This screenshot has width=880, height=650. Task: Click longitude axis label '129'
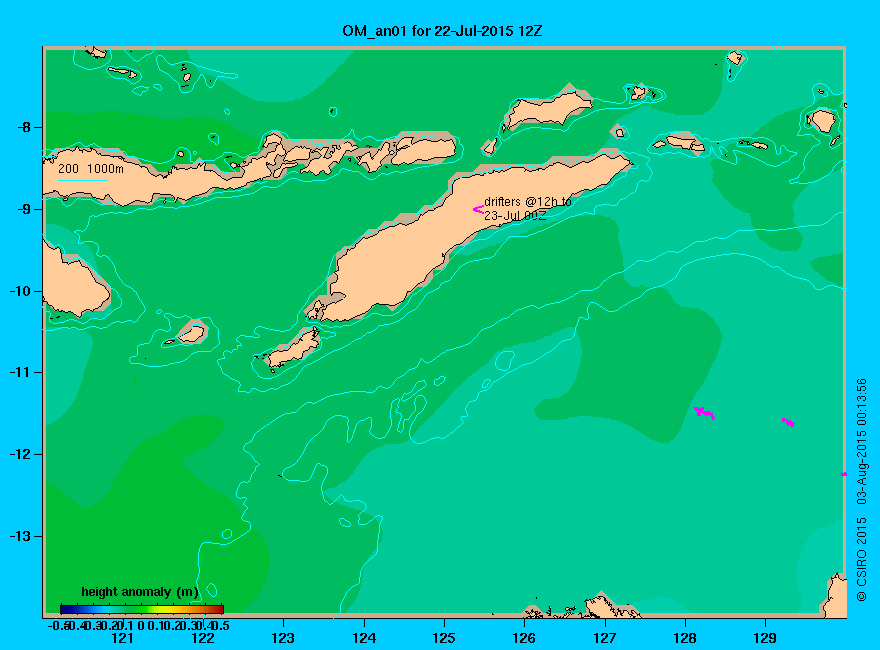point(765,638)
